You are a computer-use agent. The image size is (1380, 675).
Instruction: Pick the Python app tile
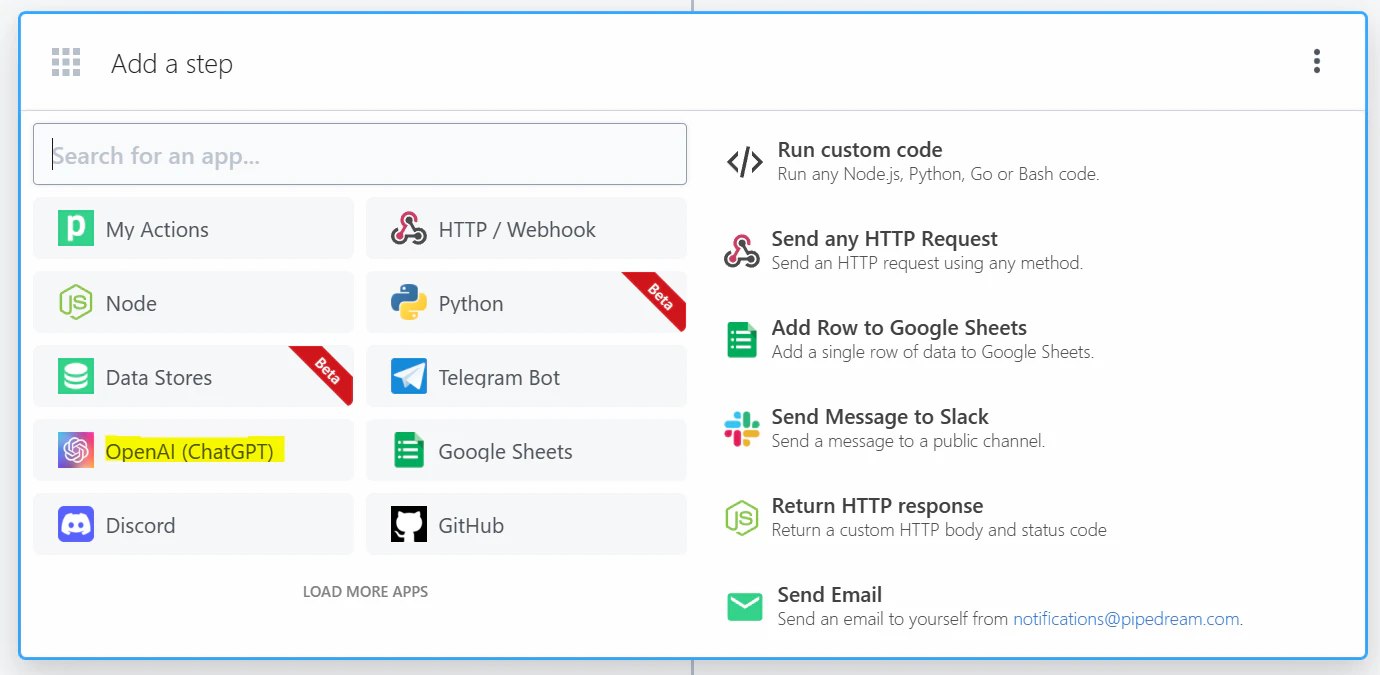526,303
